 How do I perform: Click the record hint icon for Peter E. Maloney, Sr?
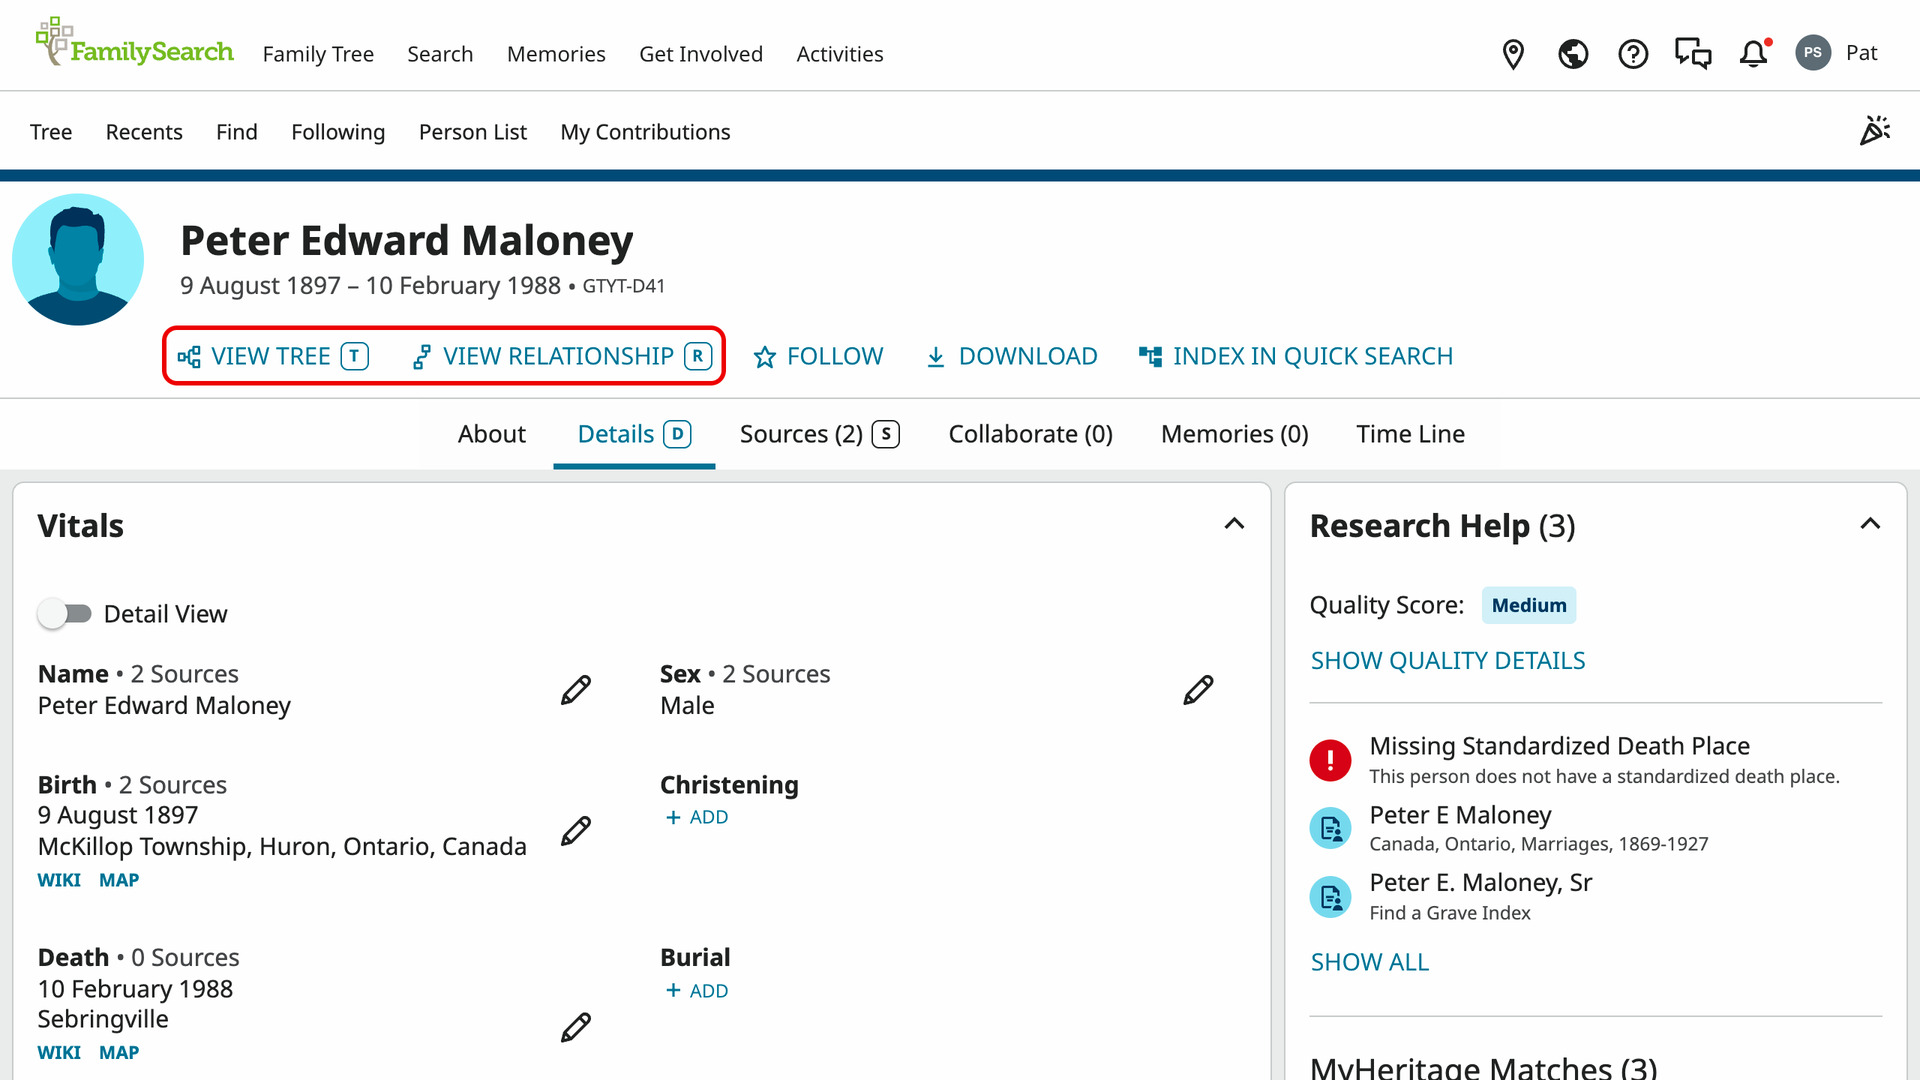[1330, 896]
